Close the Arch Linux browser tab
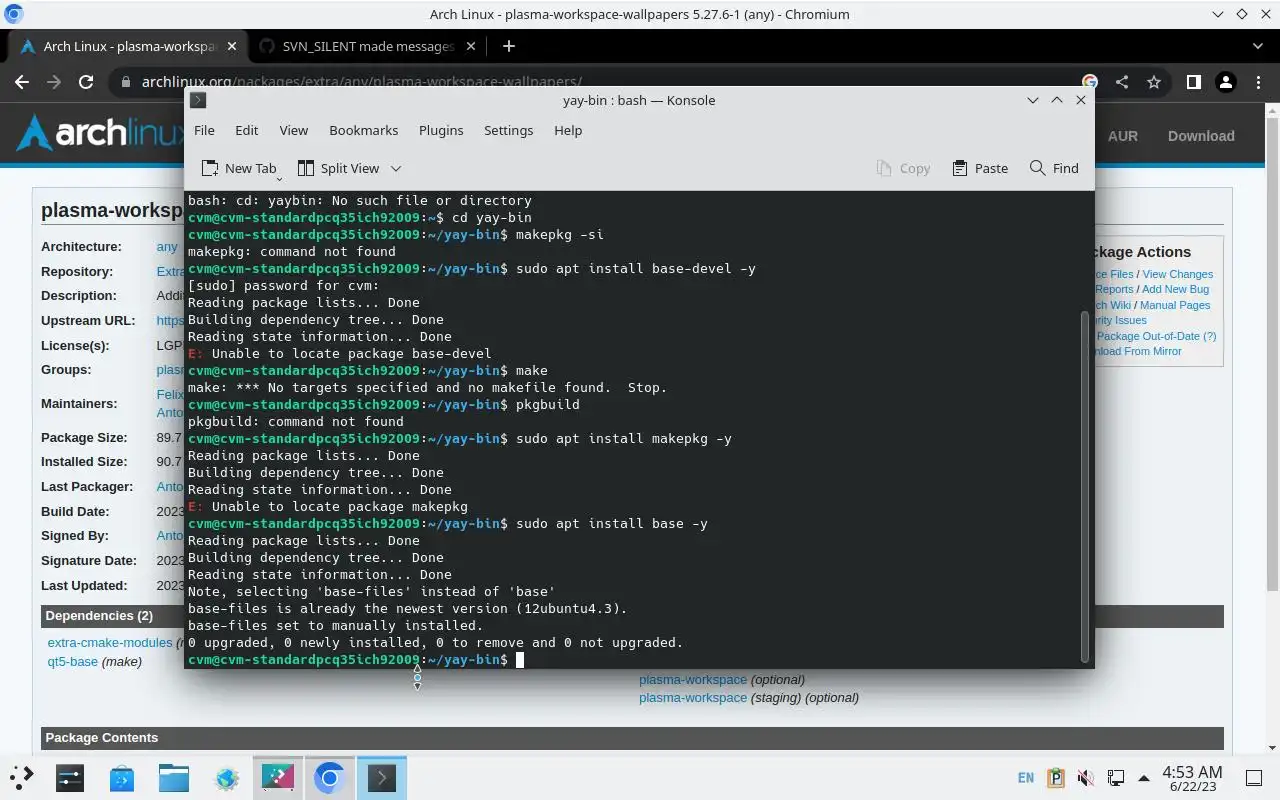Image resolution: width=1280 pixels, height=800 pixels. point(233,46)
